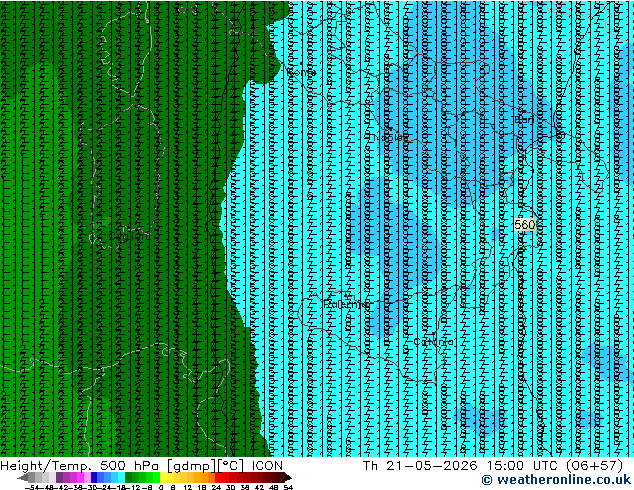Screen dimensions: 634x490
Task: Click the cyan swatch in the temperature legend
Action: (121, 477)
